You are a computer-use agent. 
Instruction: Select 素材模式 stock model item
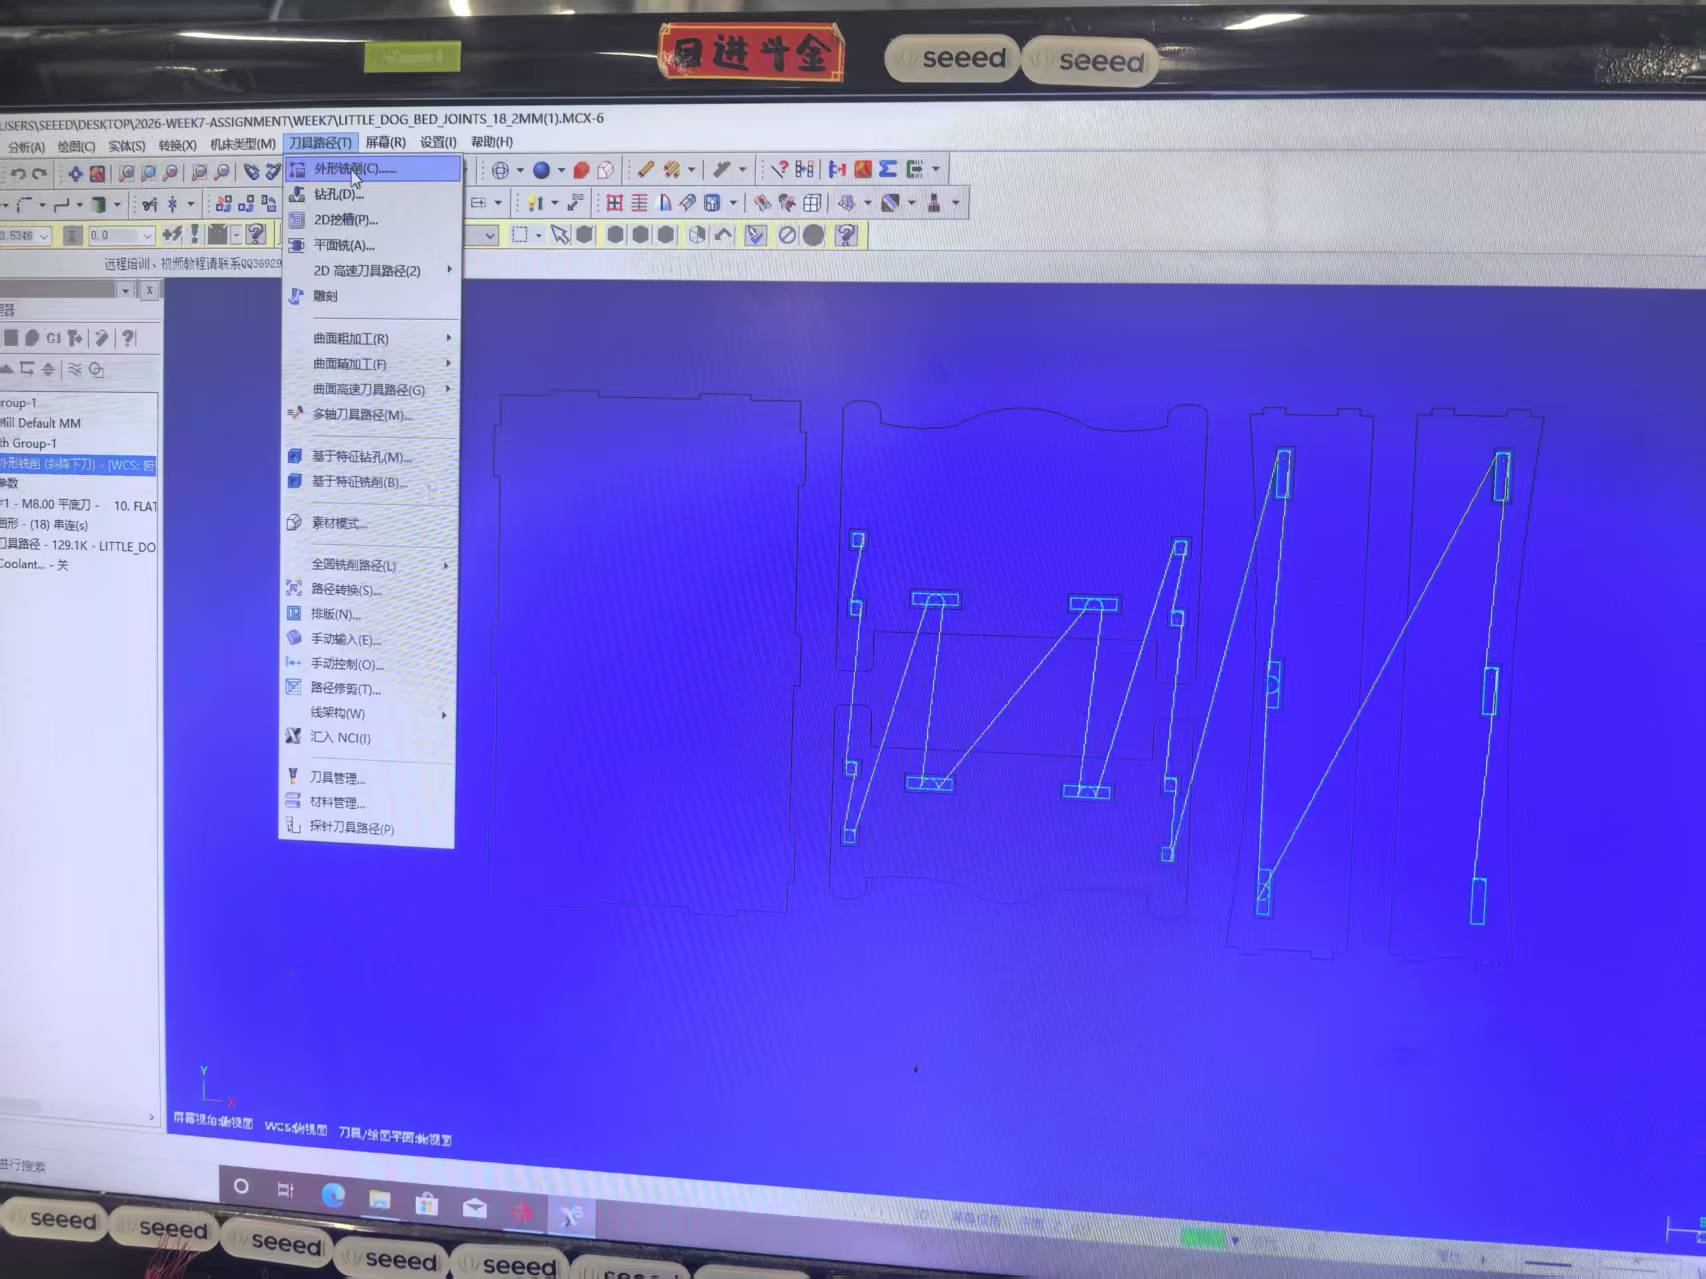tap(369, 523)
